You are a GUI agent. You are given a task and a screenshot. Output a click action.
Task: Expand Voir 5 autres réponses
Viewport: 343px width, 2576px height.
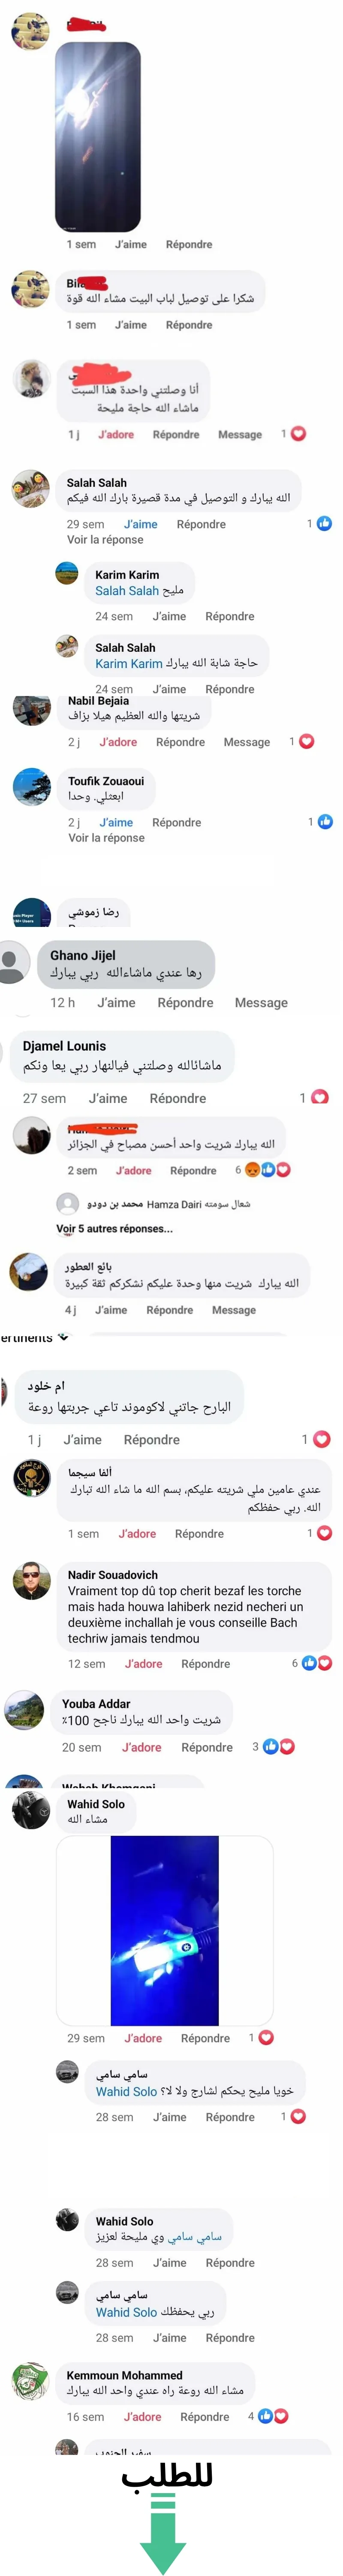point(114,1228)
